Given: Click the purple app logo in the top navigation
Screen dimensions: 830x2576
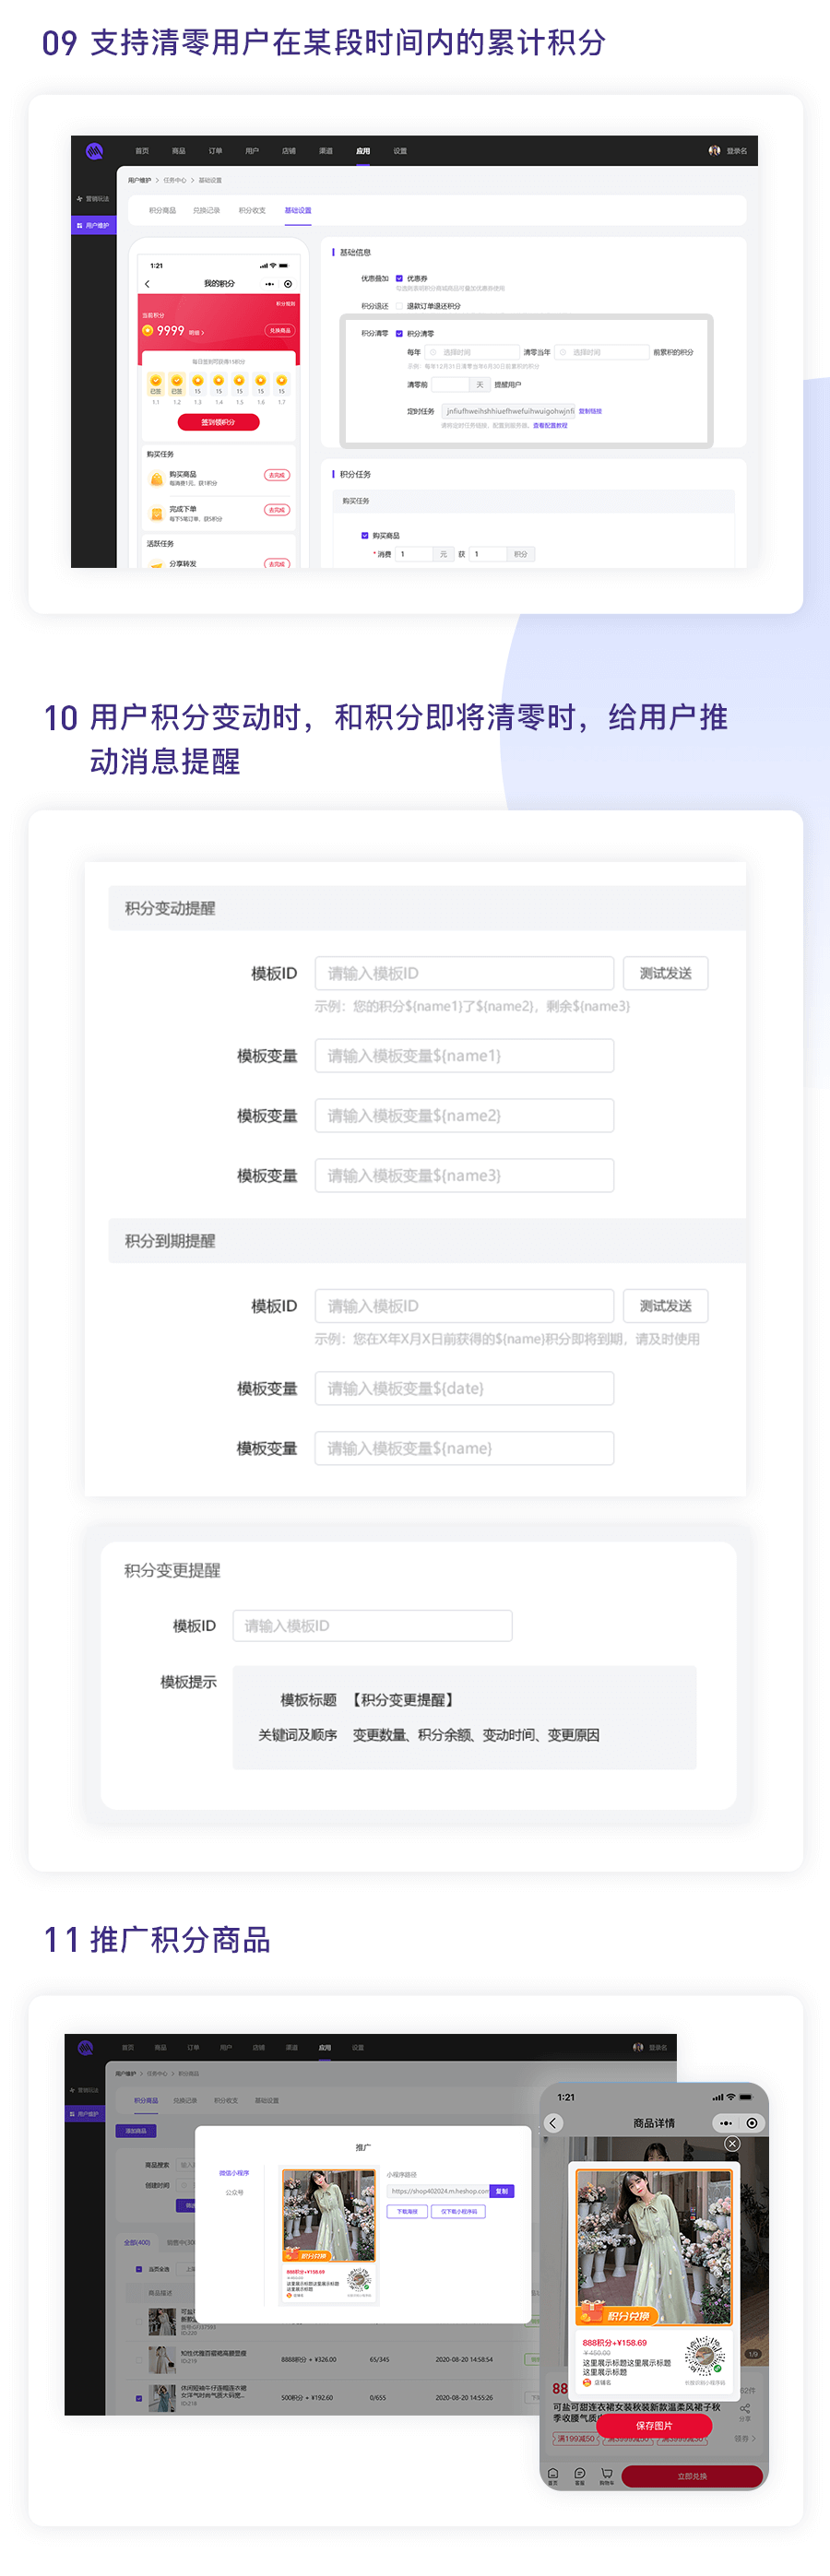Looking at the screenshot, I should click(94, 151).
